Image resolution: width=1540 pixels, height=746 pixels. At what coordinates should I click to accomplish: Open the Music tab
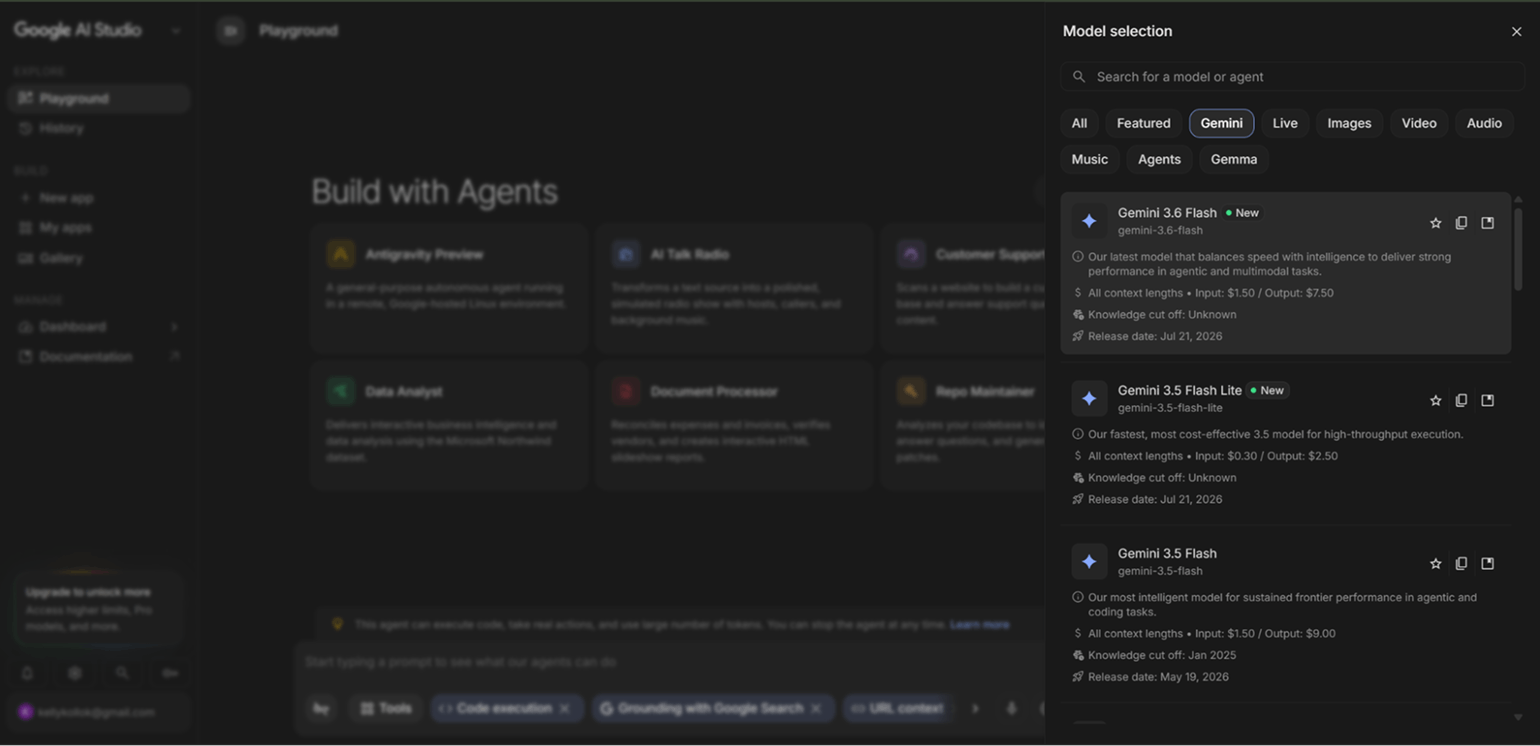tap(1089, 159)
